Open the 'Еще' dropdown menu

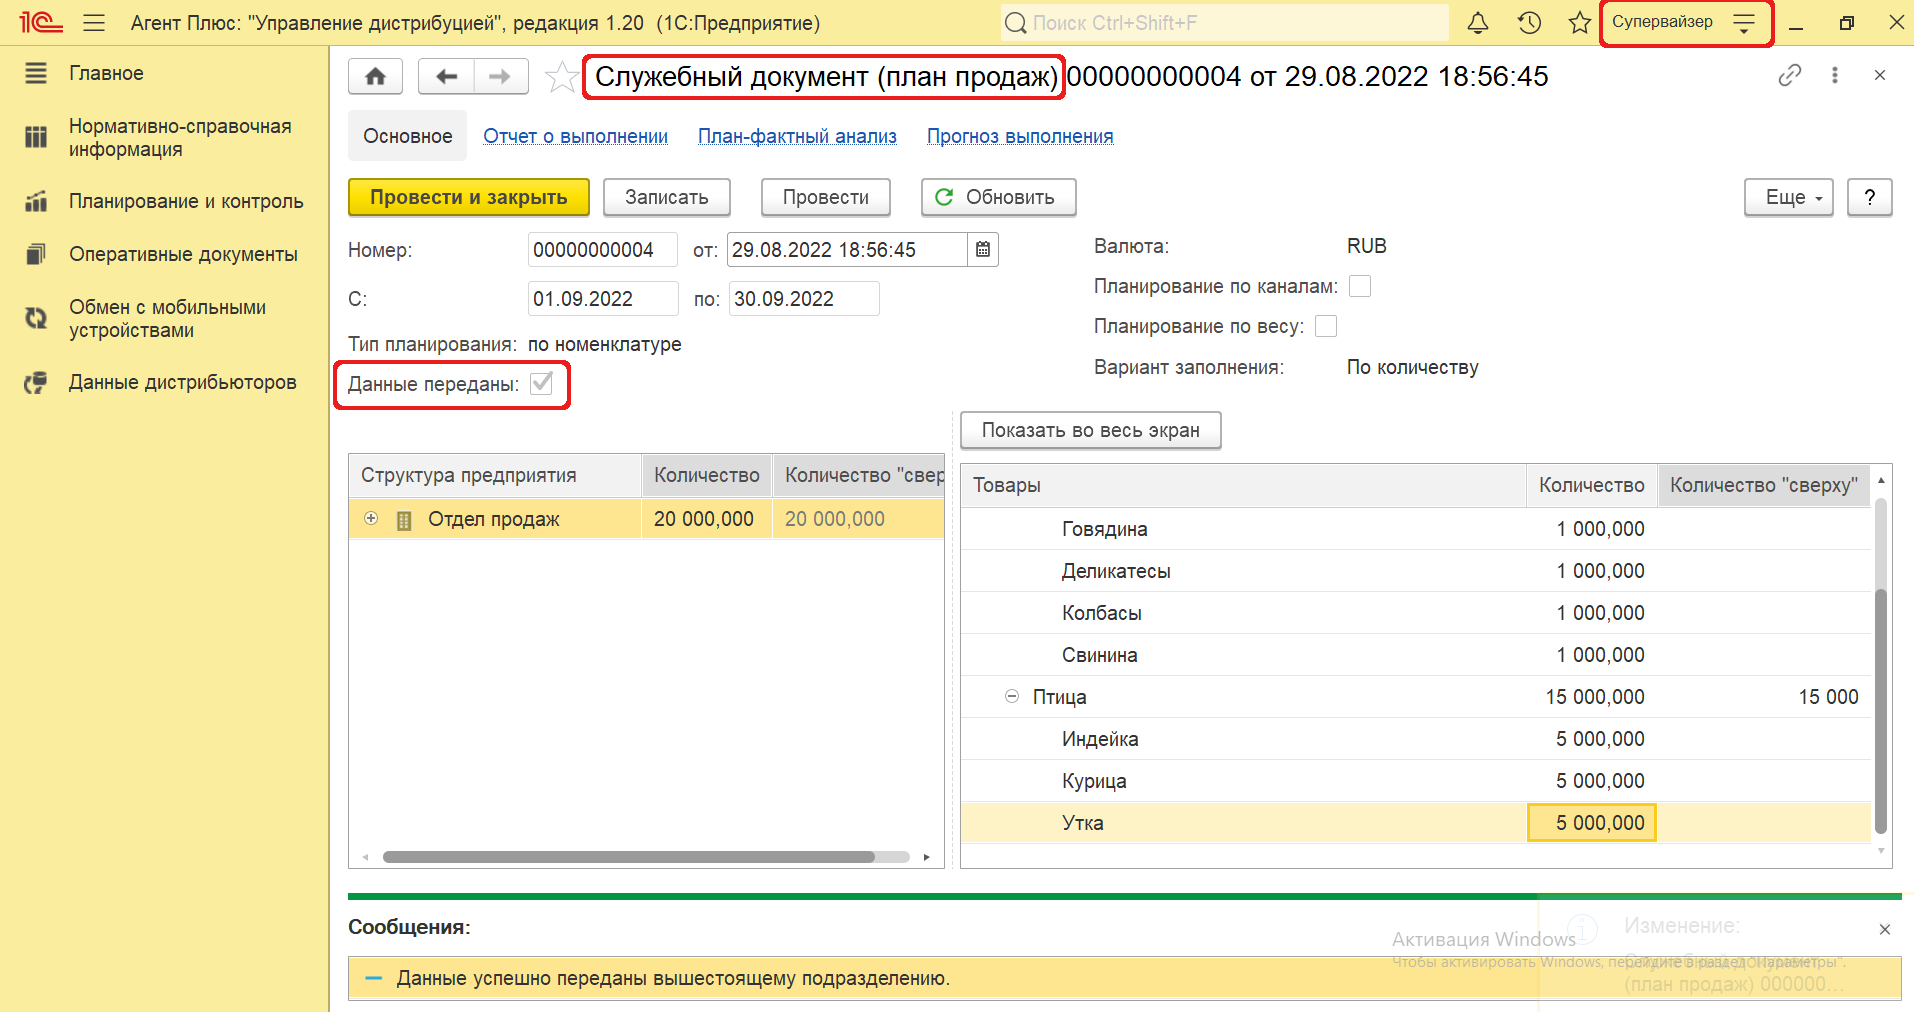(1788, 198)
